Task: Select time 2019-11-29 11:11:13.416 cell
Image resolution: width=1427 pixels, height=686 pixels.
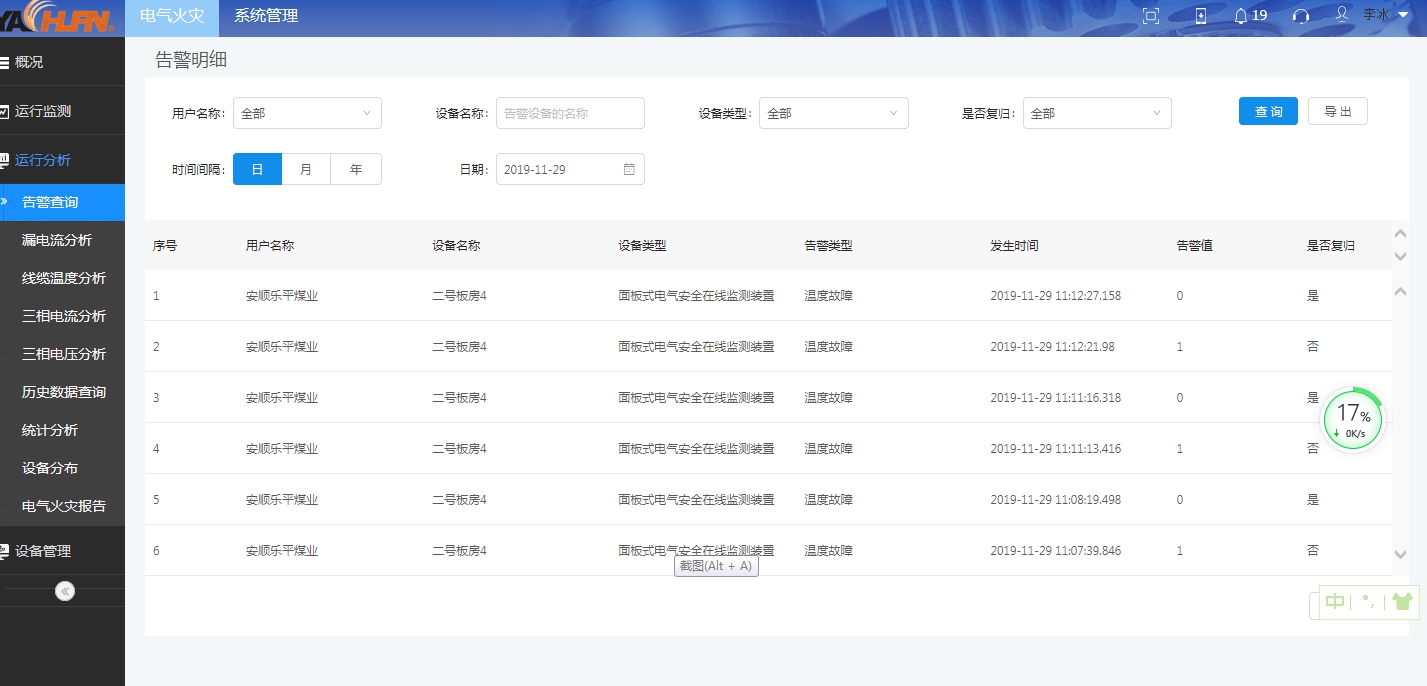Action: click(x=1055, y=448)
